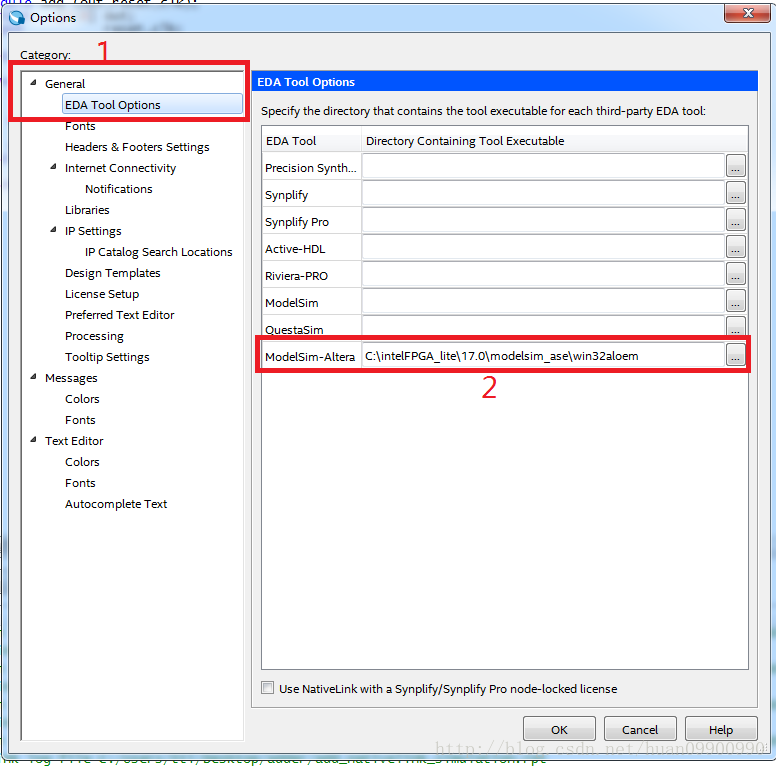Screen dimensions: 776x769
Task: Click the ModelSim path field
Action: [x=543, y=301]
